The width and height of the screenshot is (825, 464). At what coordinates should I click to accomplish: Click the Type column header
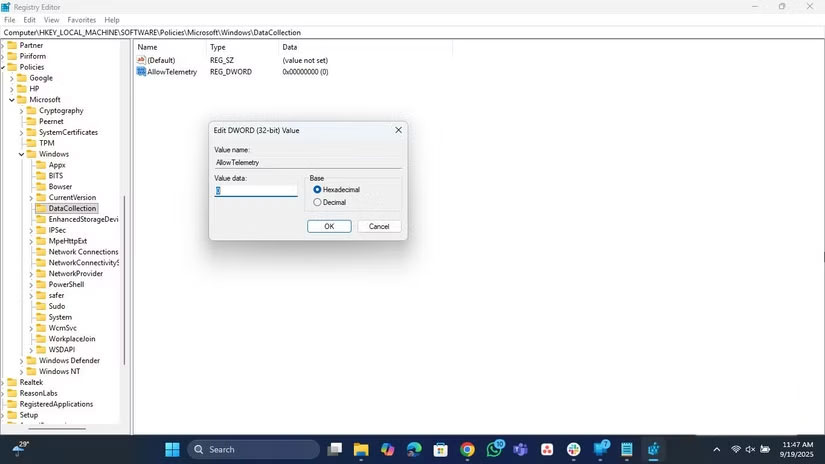[x=244, y=47]
